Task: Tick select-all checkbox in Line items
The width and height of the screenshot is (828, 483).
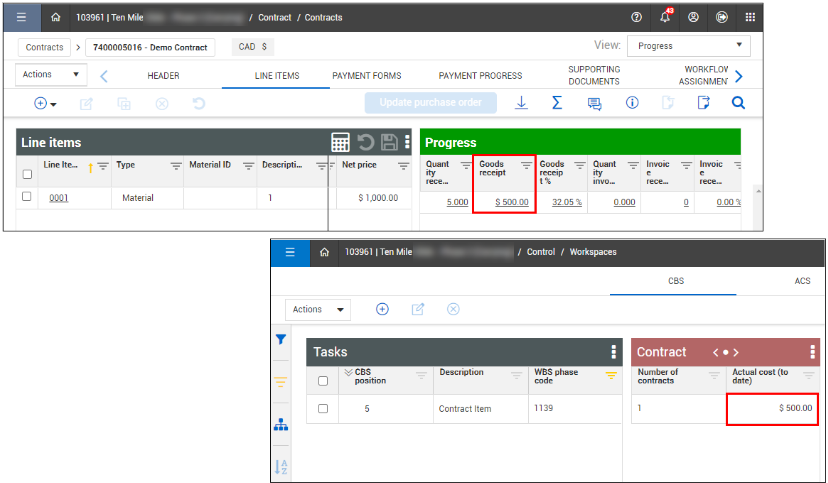Action: 27,174
